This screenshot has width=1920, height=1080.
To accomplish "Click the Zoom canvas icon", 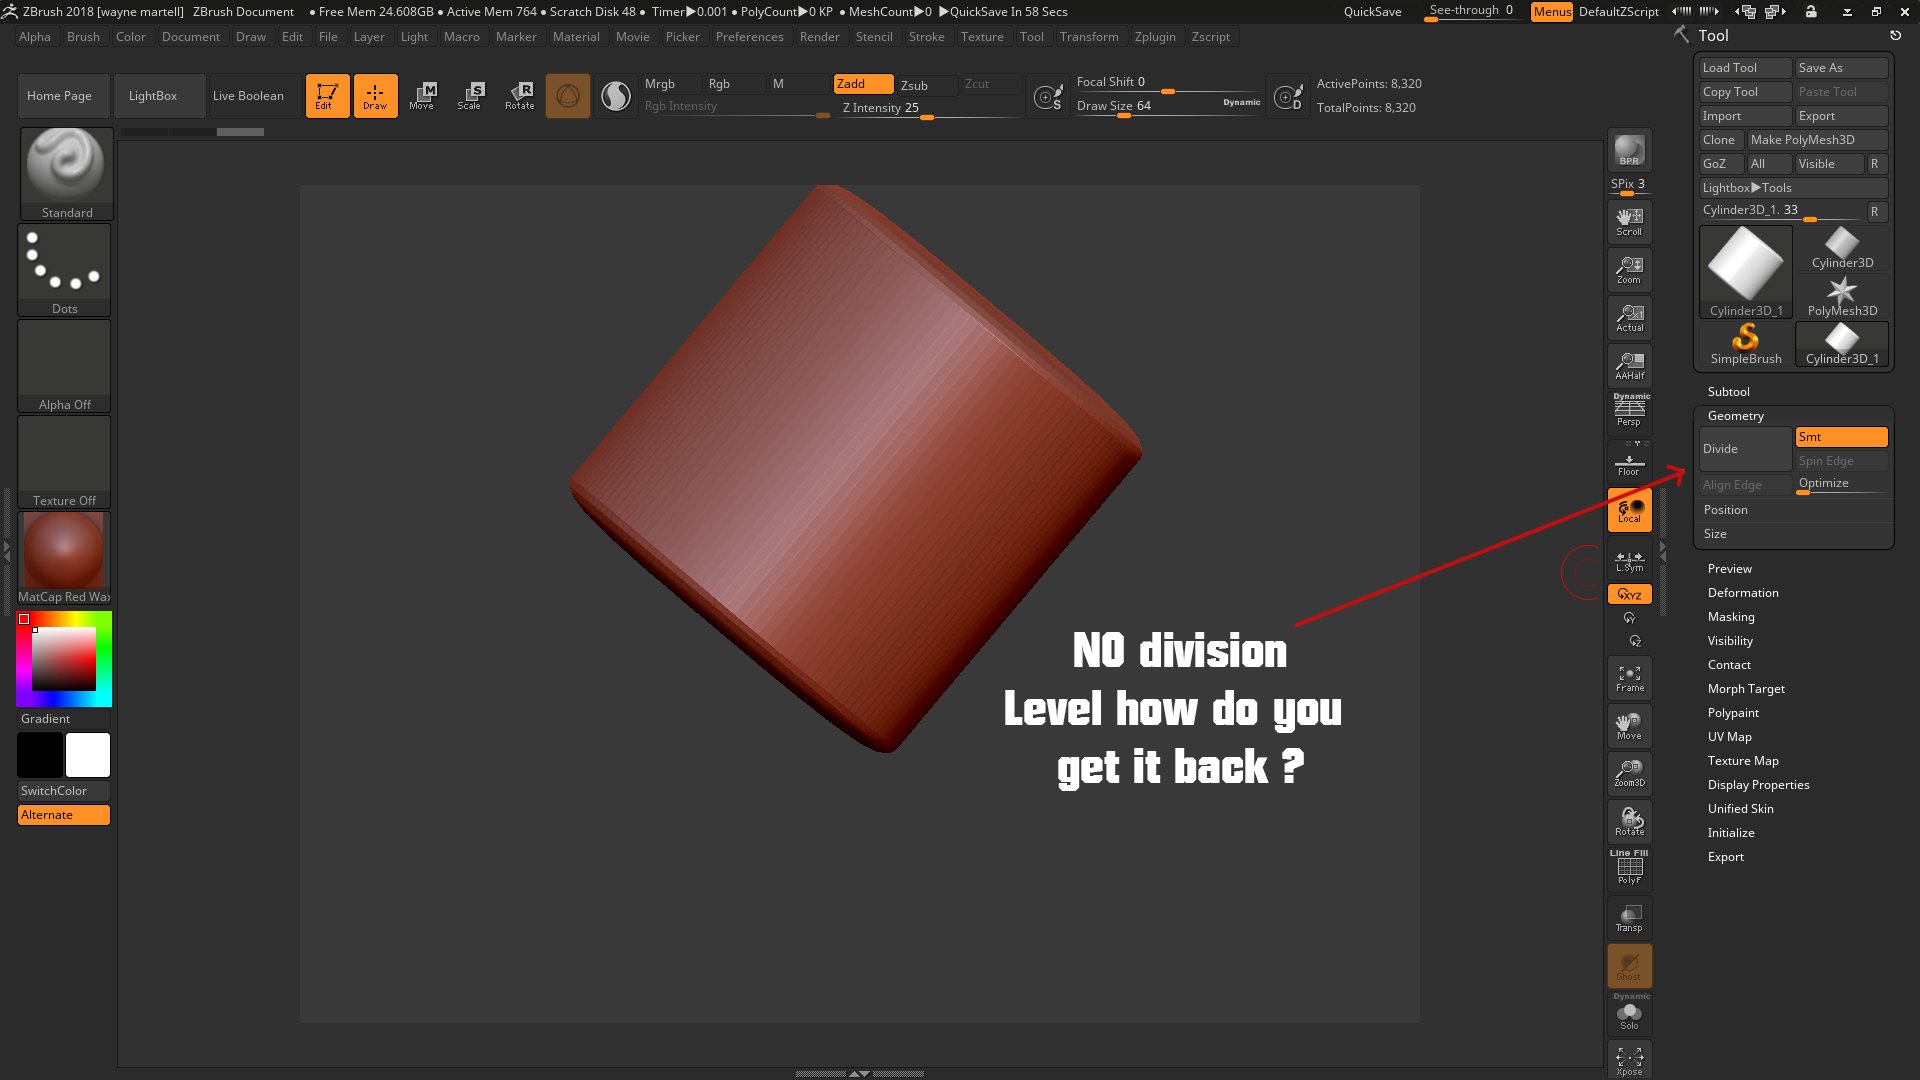I will (1629, 270).
